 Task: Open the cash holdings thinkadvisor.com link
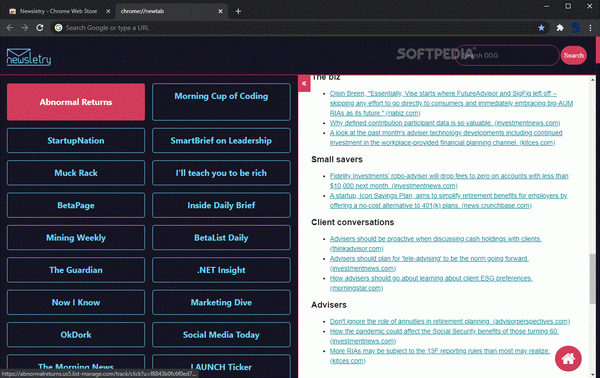click(x=435, y=244)
